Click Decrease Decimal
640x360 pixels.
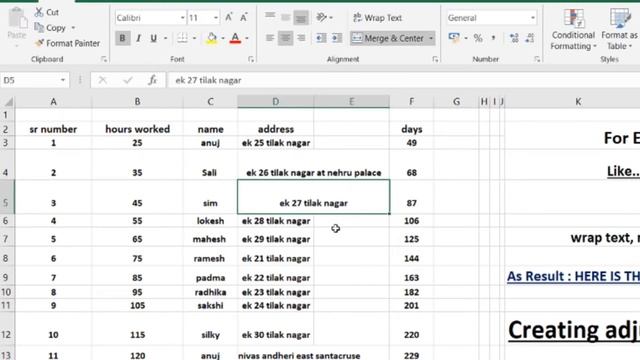tap(530, 38)
